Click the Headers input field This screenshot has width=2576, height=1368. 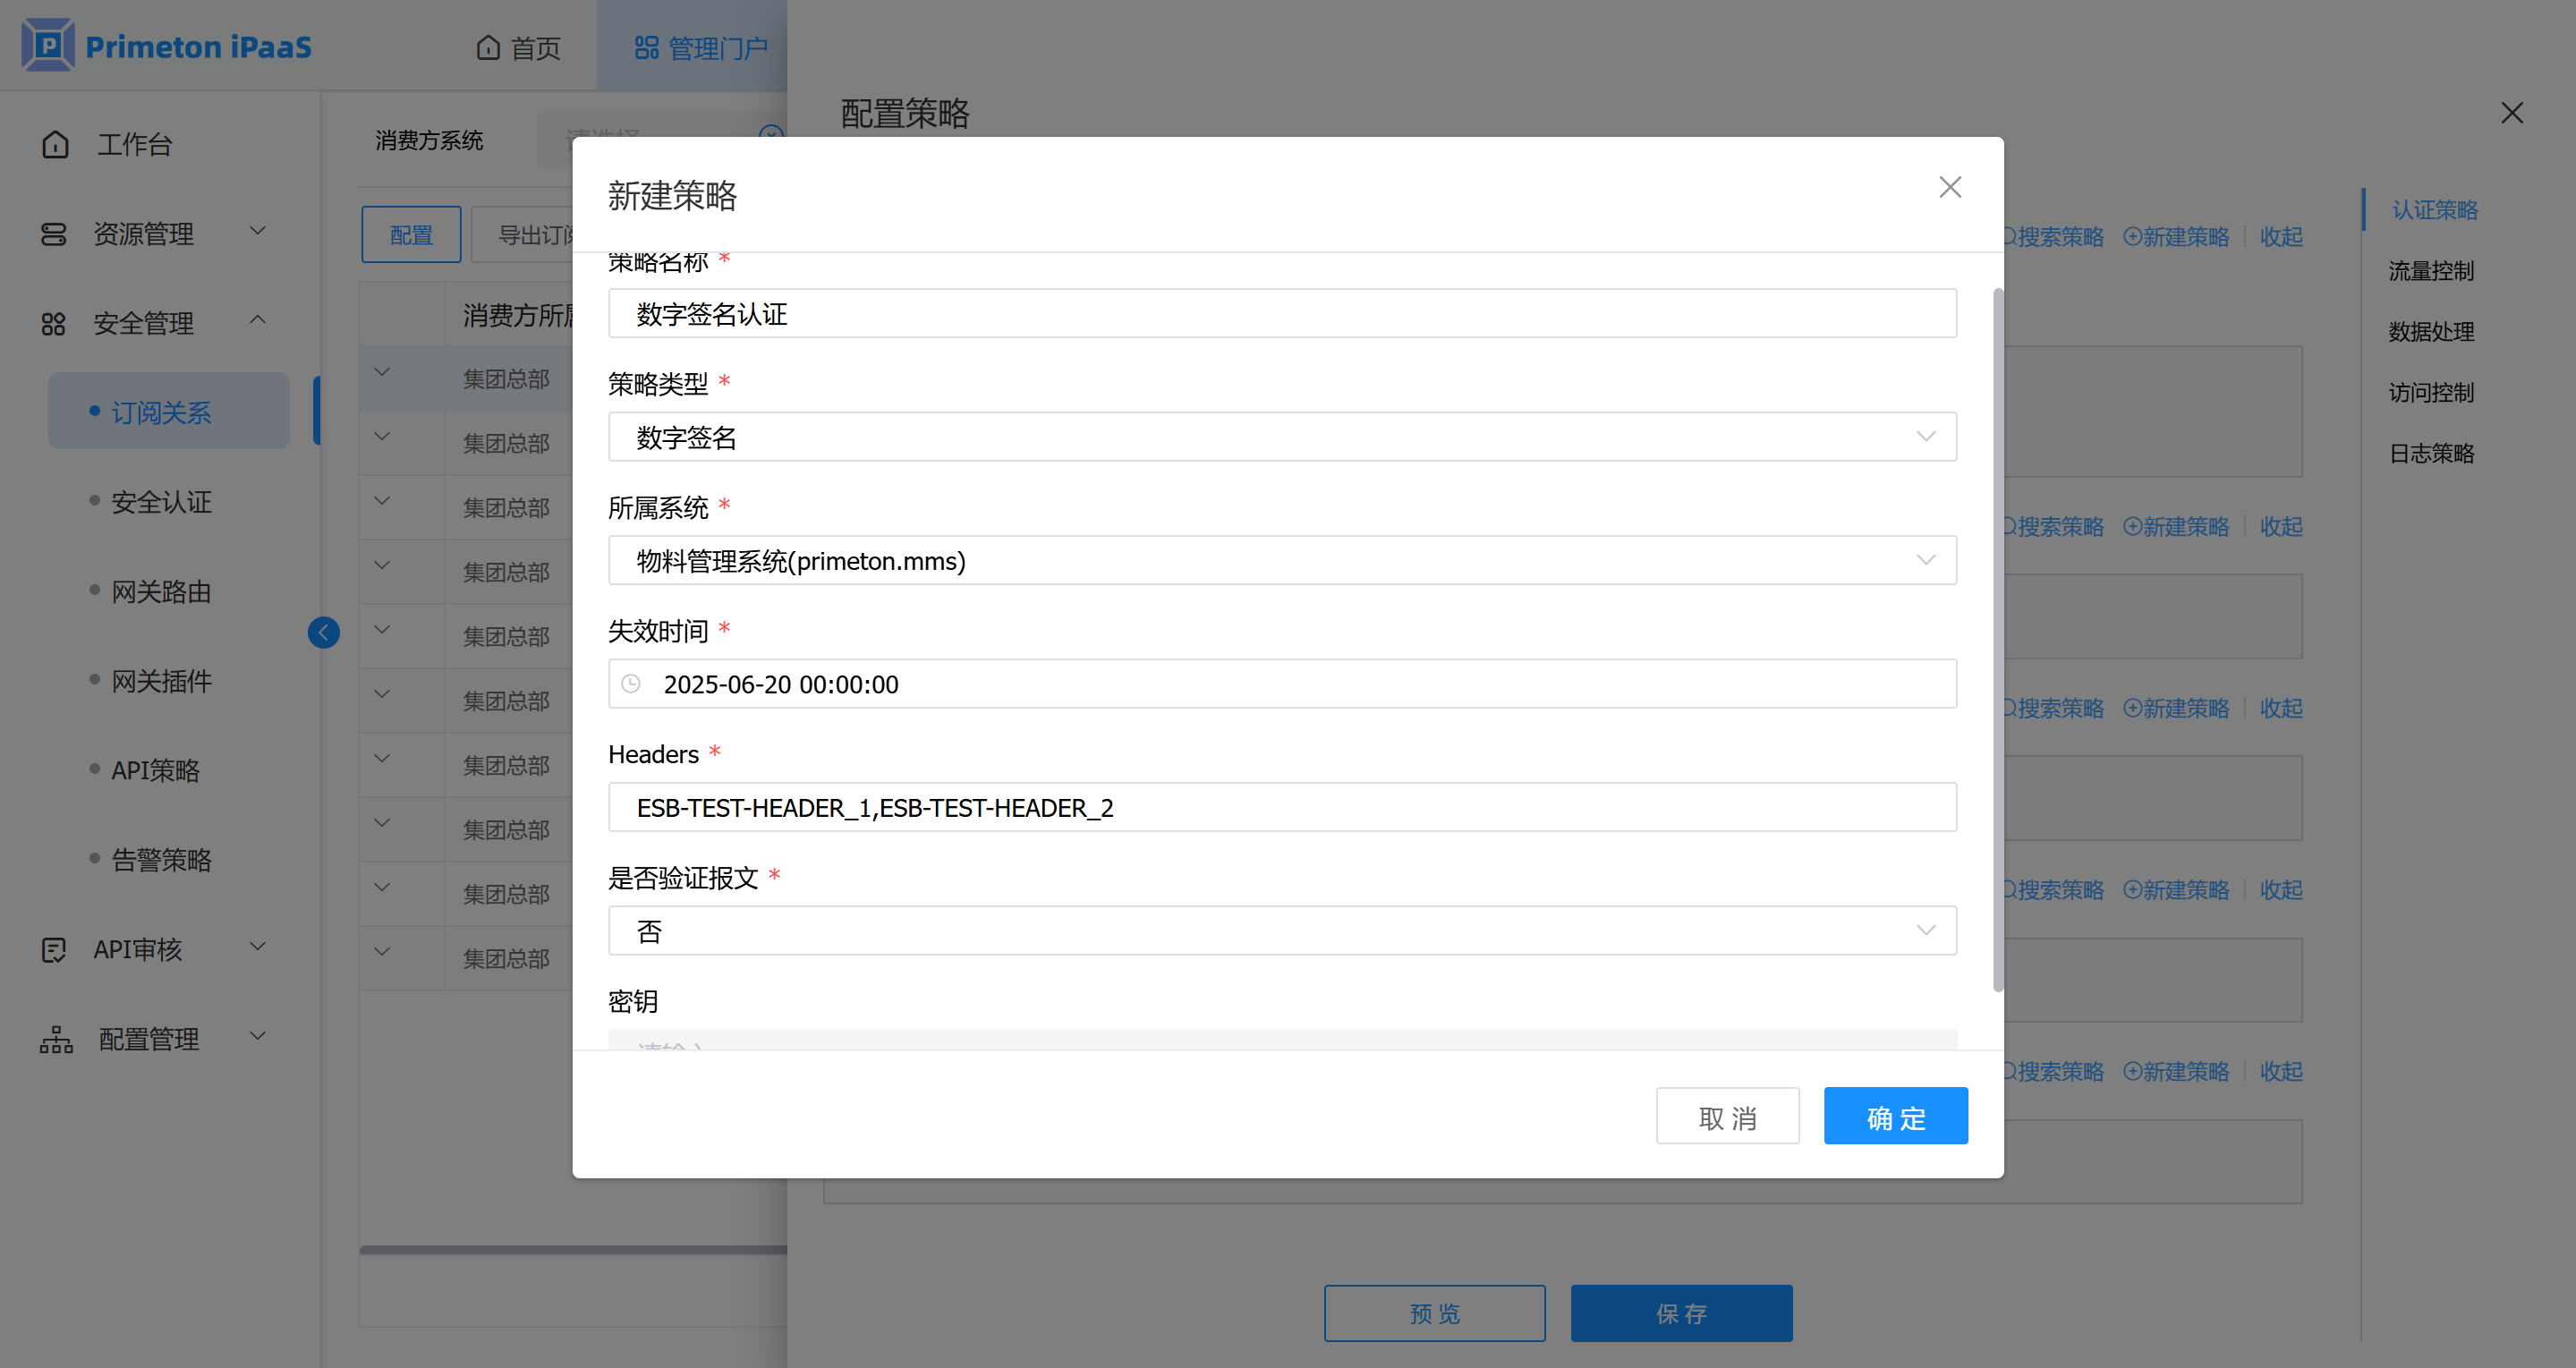(x=1281, y=808)
